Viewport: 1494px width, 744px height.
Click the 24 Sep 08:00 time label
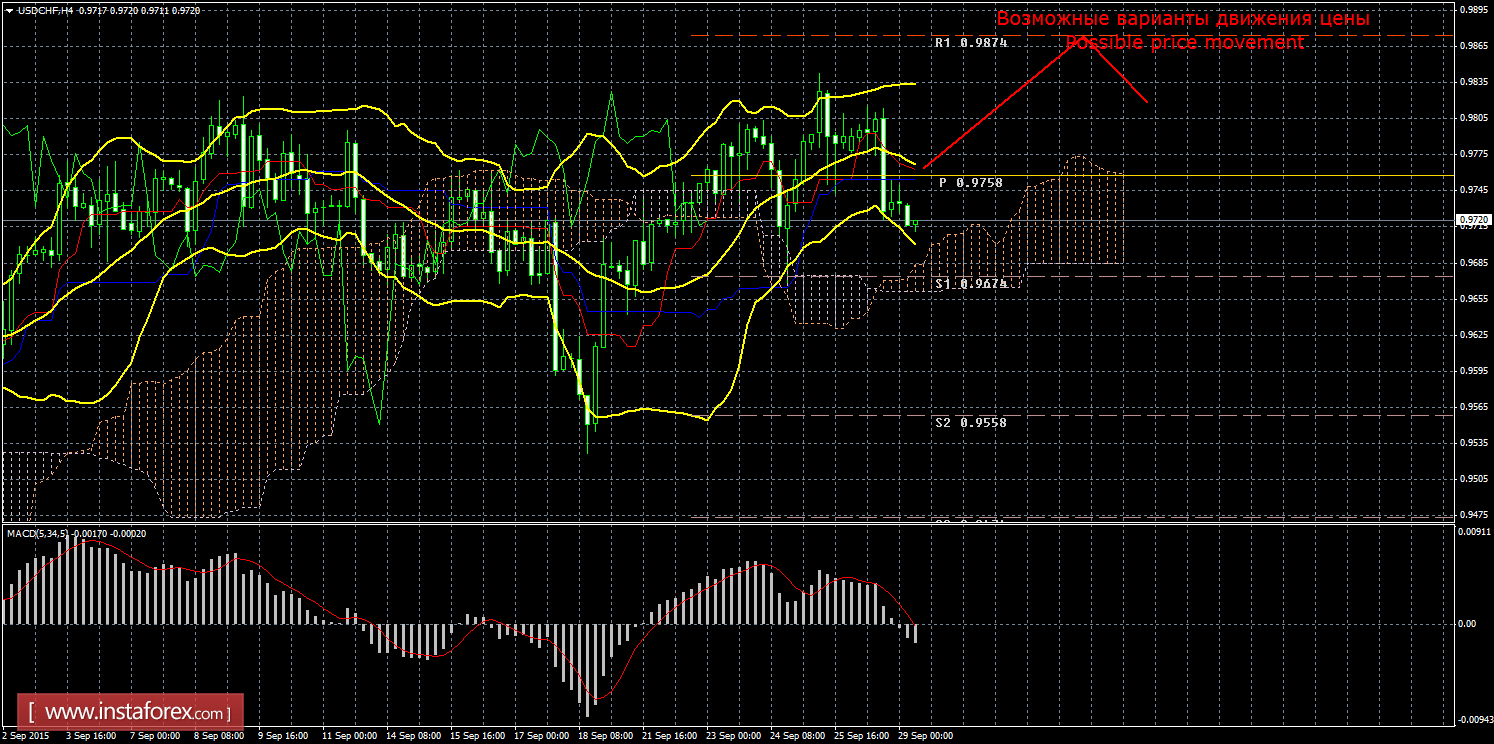[x=797, y=736]
